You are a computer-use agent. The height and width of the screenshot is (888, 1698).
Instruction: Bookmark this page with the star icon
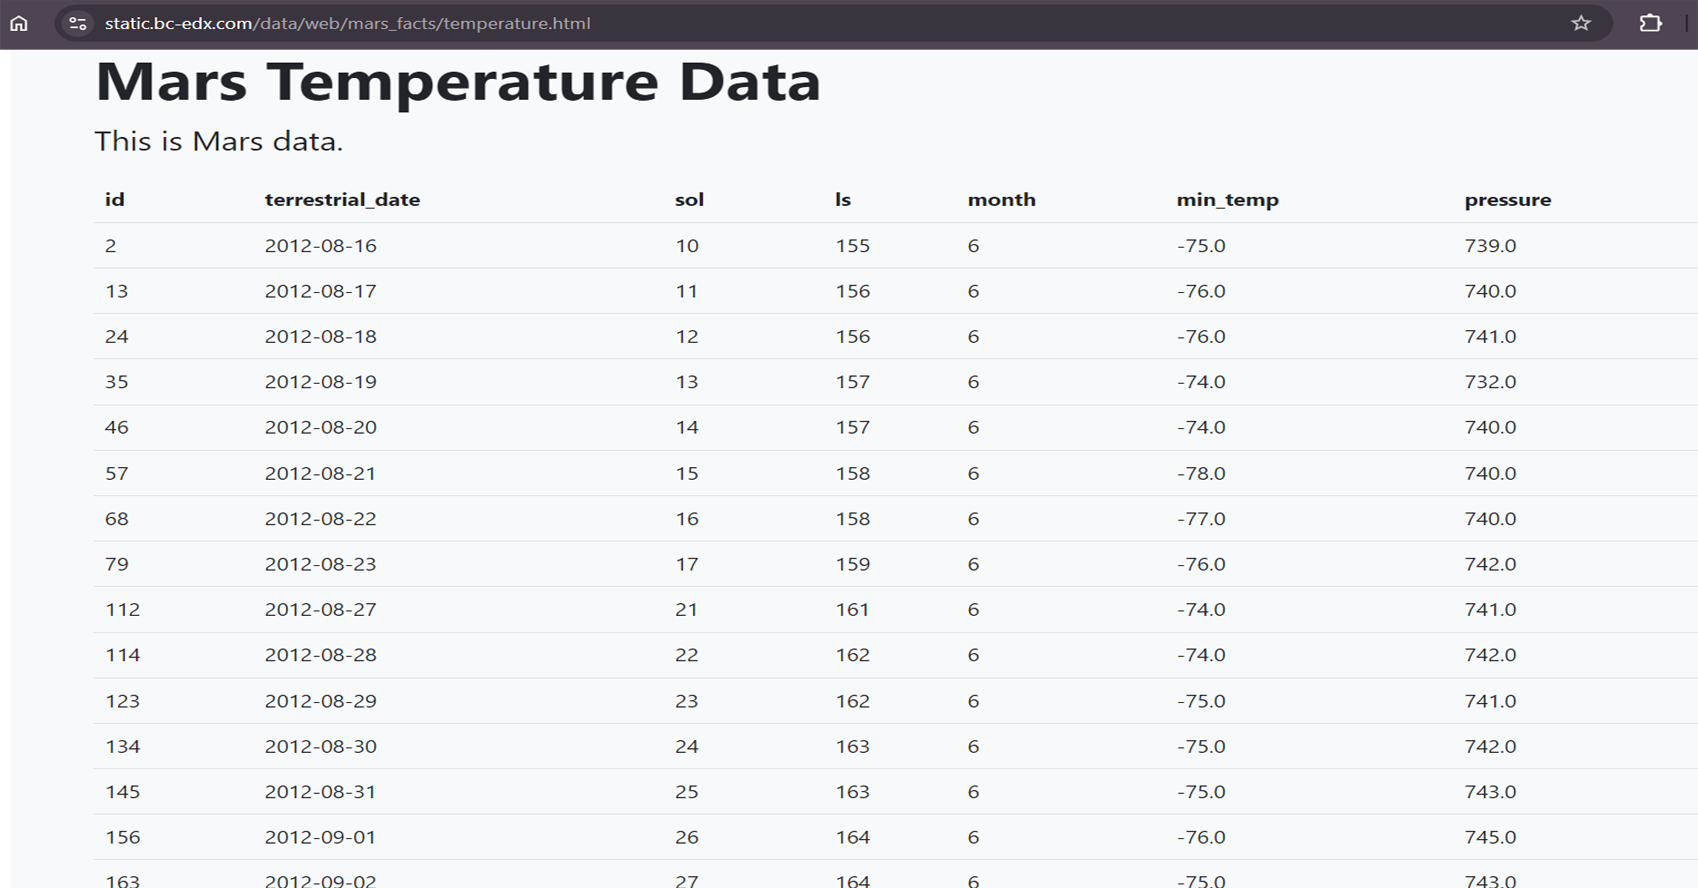(1580, 23)
